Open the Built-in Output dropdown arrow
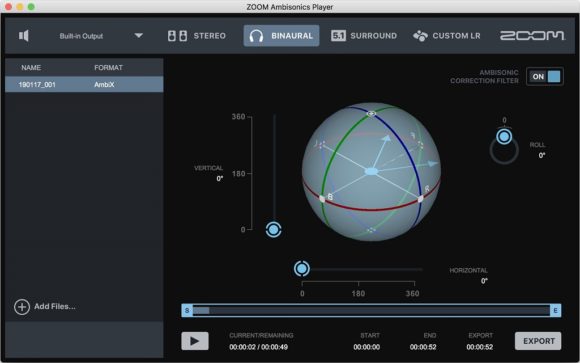 139,36
